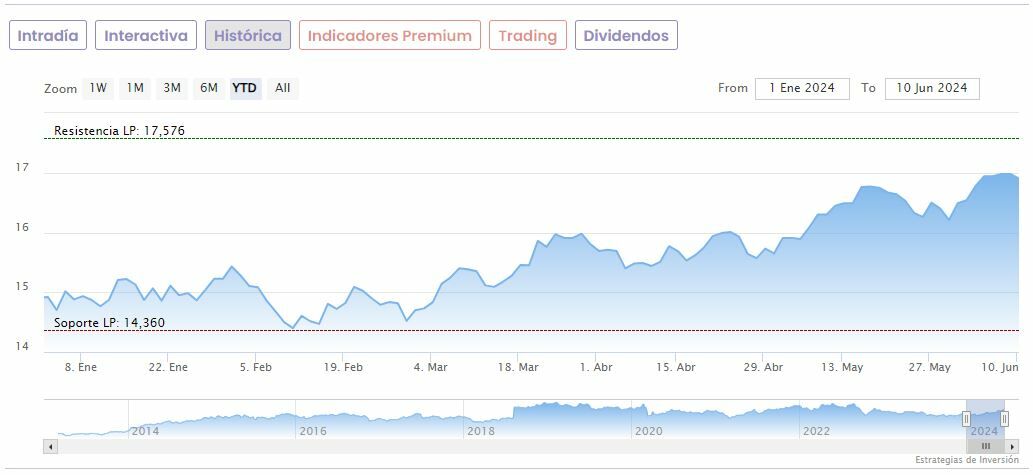Open Estrategias de Inversión credit link

click(967, 460)
